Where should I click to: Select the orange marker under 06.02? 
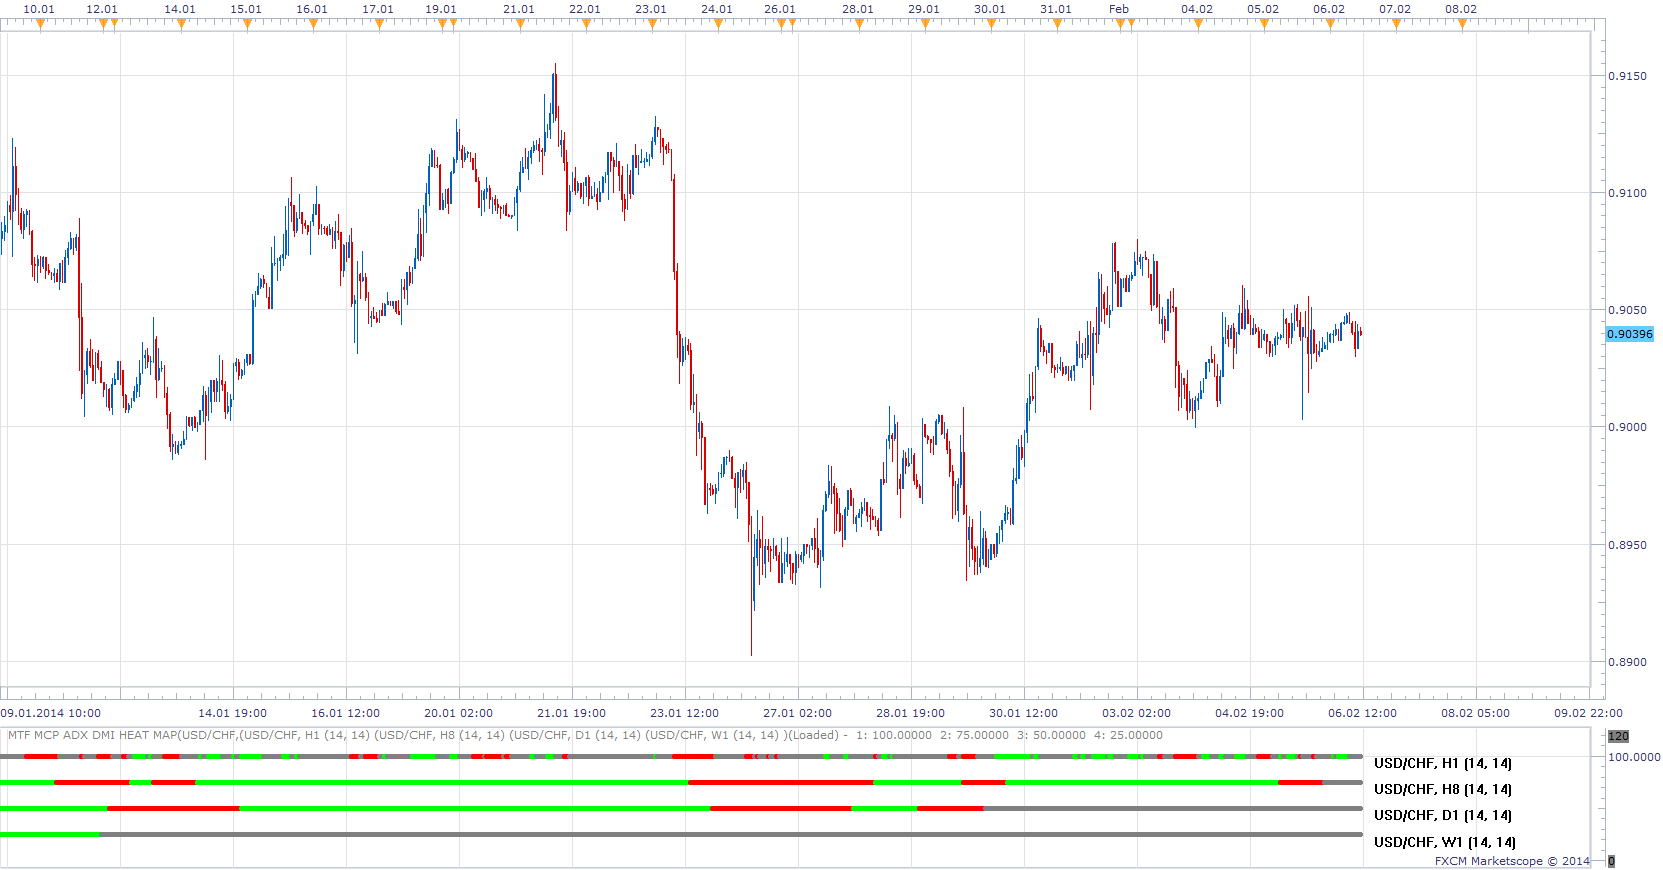[1330, 25]
